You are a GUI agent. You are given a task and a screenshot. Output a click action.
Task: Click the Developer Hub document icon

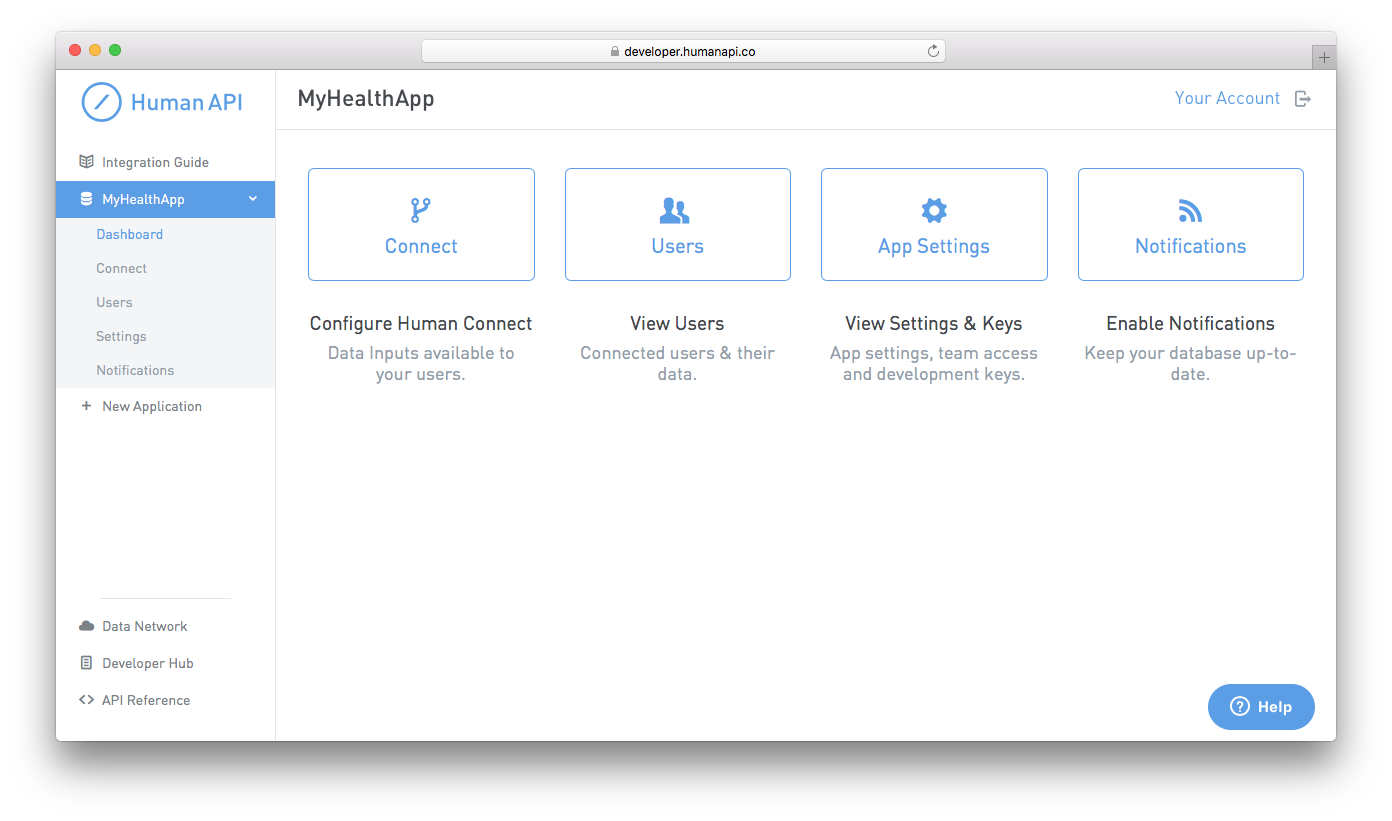tap(86, 663)
